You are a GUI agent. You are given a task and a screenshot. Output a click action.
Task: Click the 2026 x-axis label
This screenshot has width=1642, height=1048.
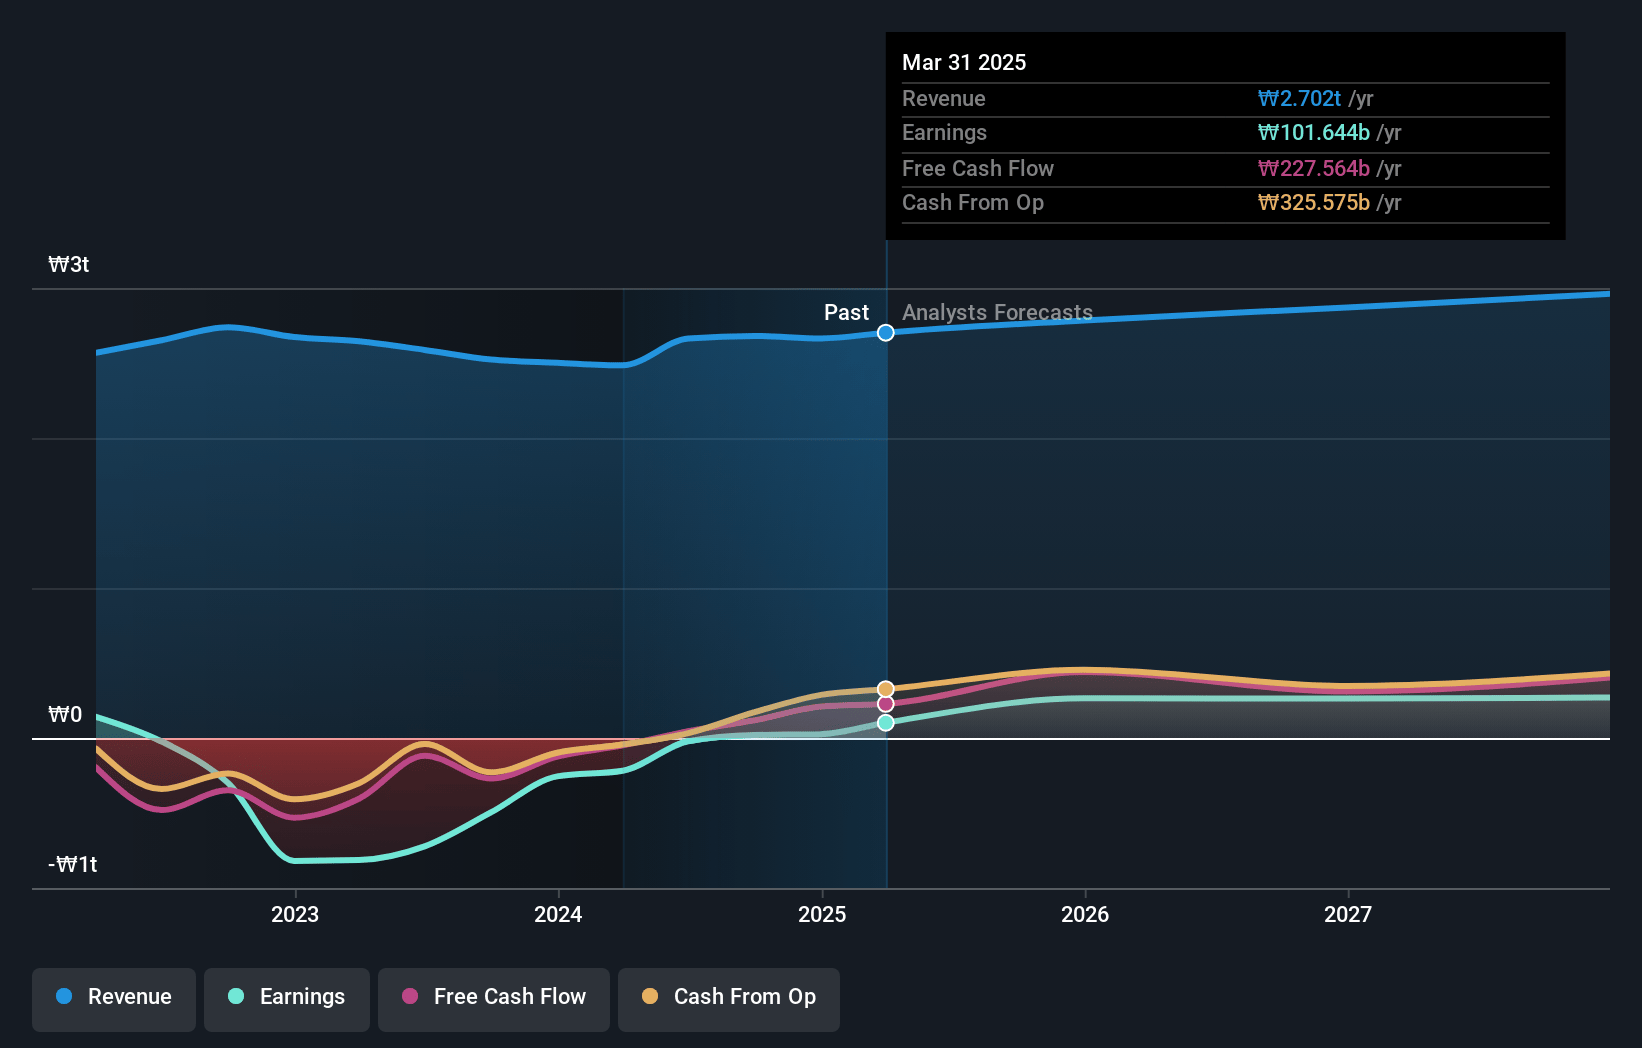coord(1085,914)
